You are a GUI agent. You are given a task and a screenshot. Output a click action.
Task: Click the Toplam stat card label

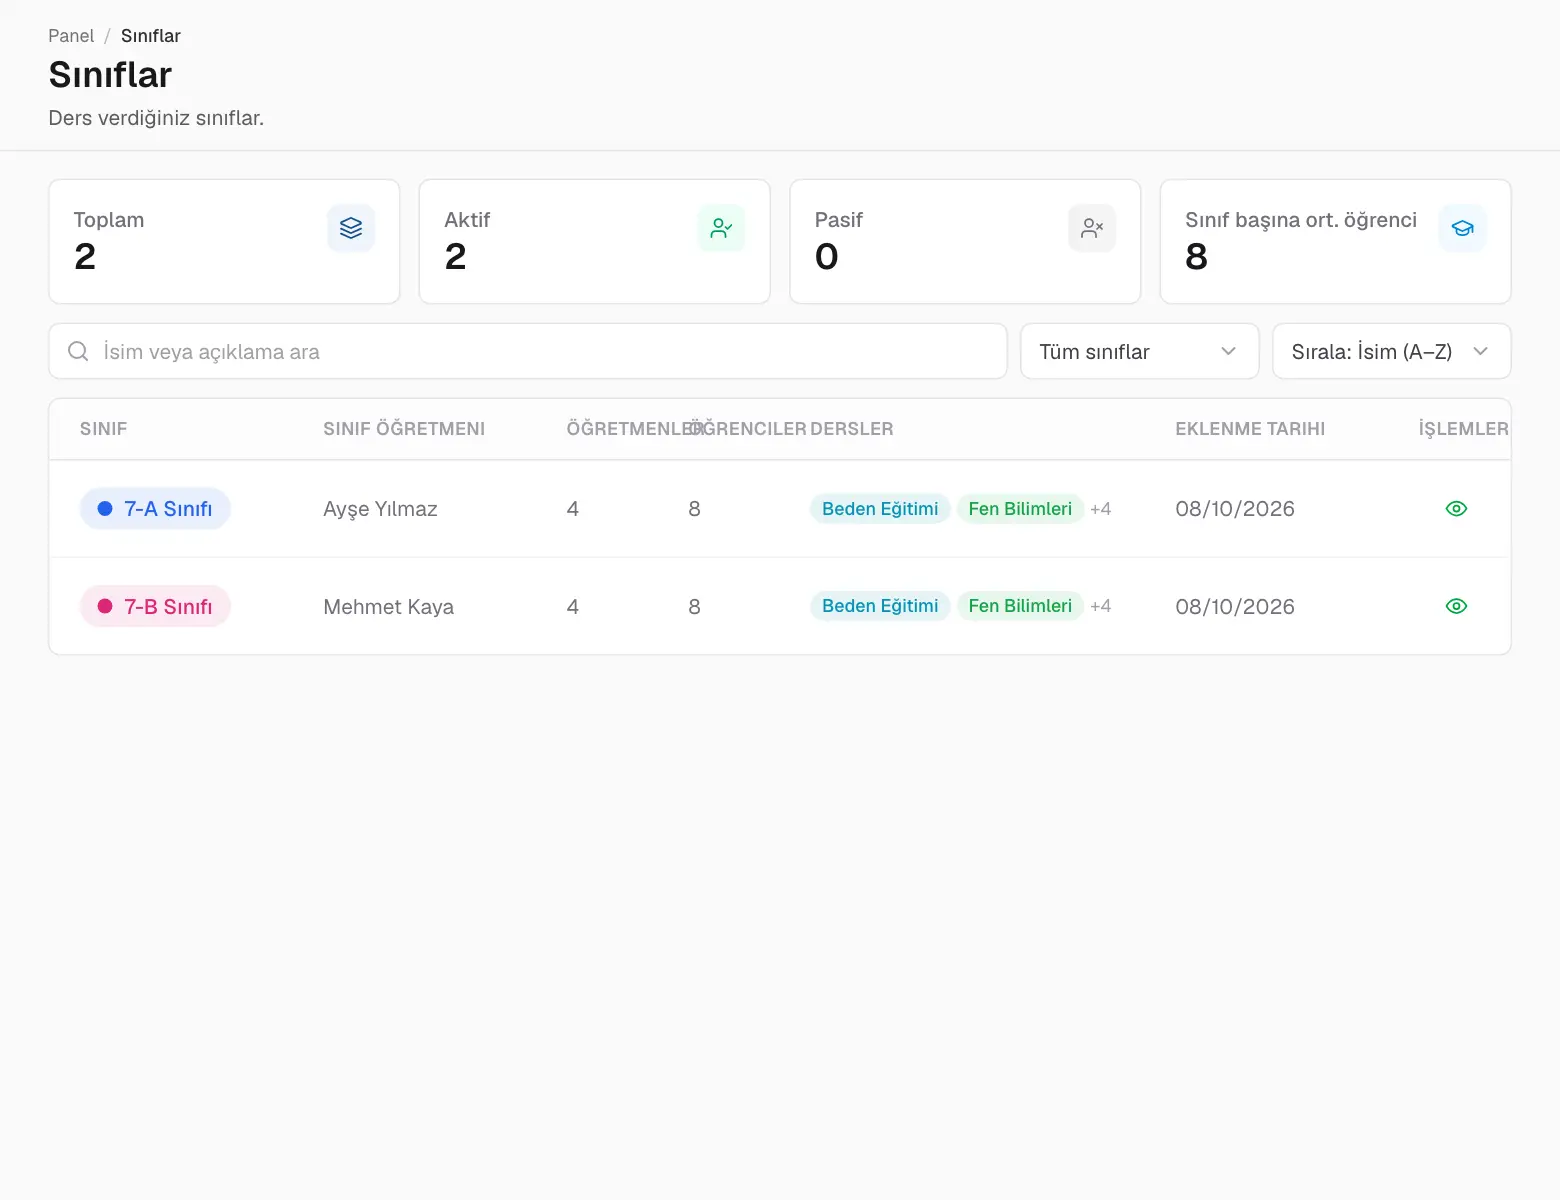coord(109,220)
